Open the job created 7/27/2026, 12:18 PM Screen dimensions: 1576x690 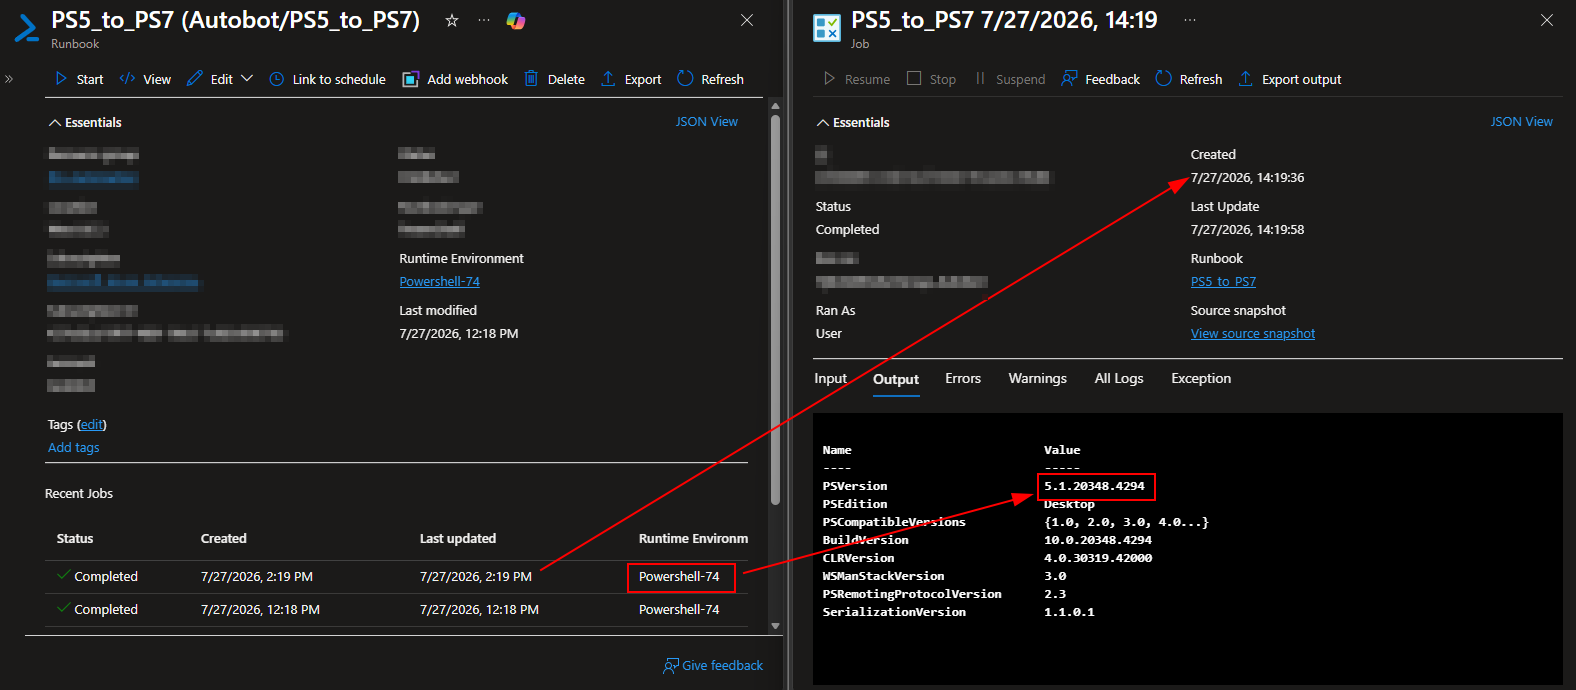tap(396, 610)
